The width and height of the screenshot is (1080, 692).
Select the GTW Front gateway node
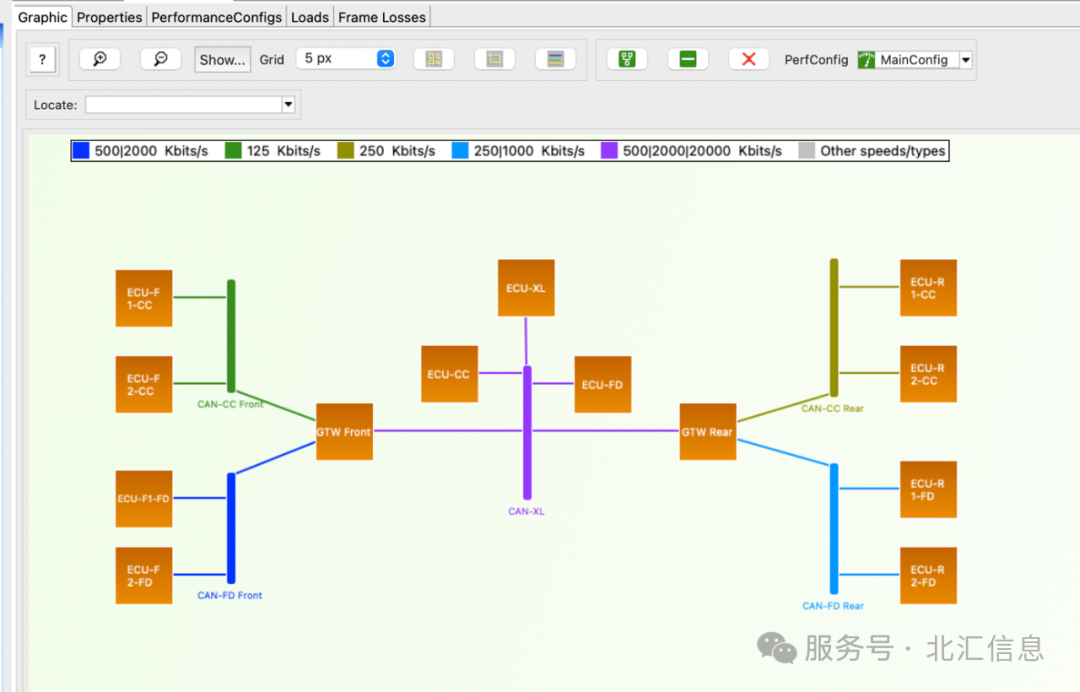click(344, 432)
